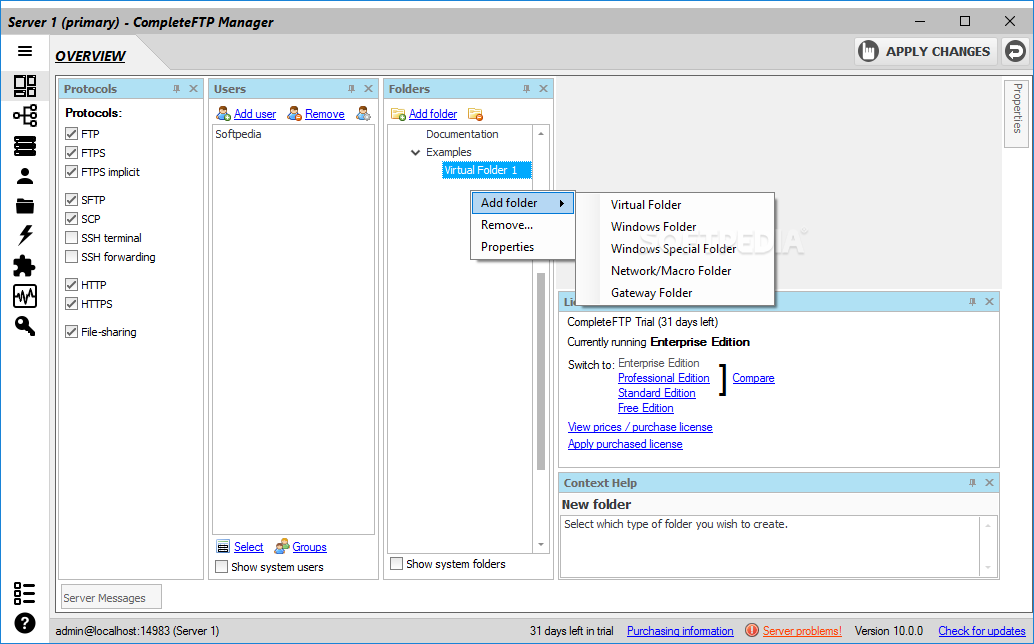
Task: Disable the SFTP checkbox
Action: (x=71, y=200)
